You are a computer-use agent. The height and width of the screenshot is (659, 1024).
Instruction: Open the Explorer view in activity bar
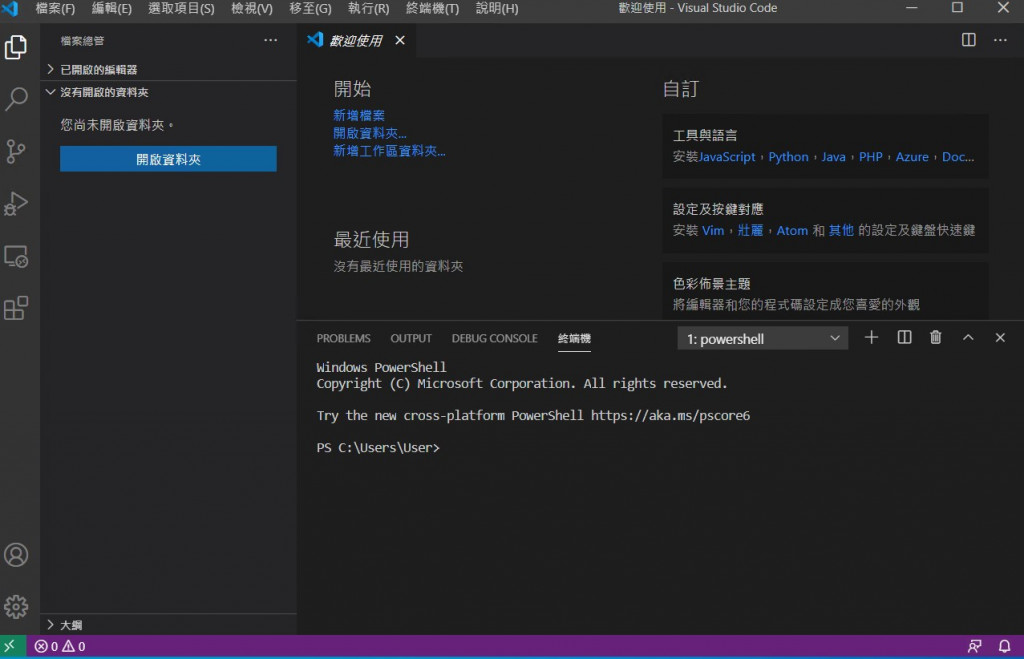coord(16,47)
